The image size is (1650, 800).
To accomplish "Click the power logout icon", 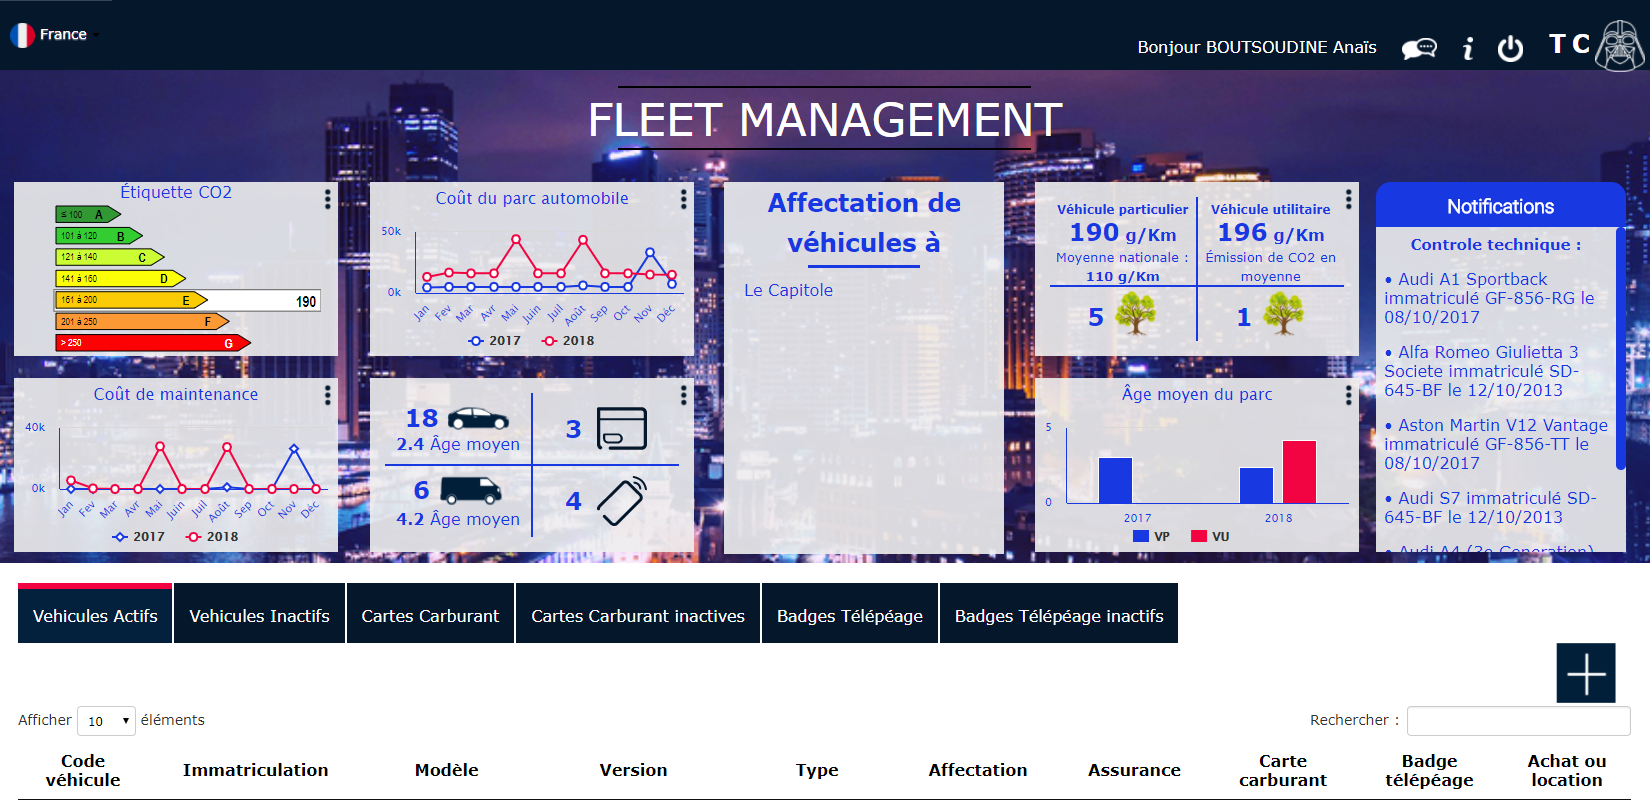I will coord(1510,48).
